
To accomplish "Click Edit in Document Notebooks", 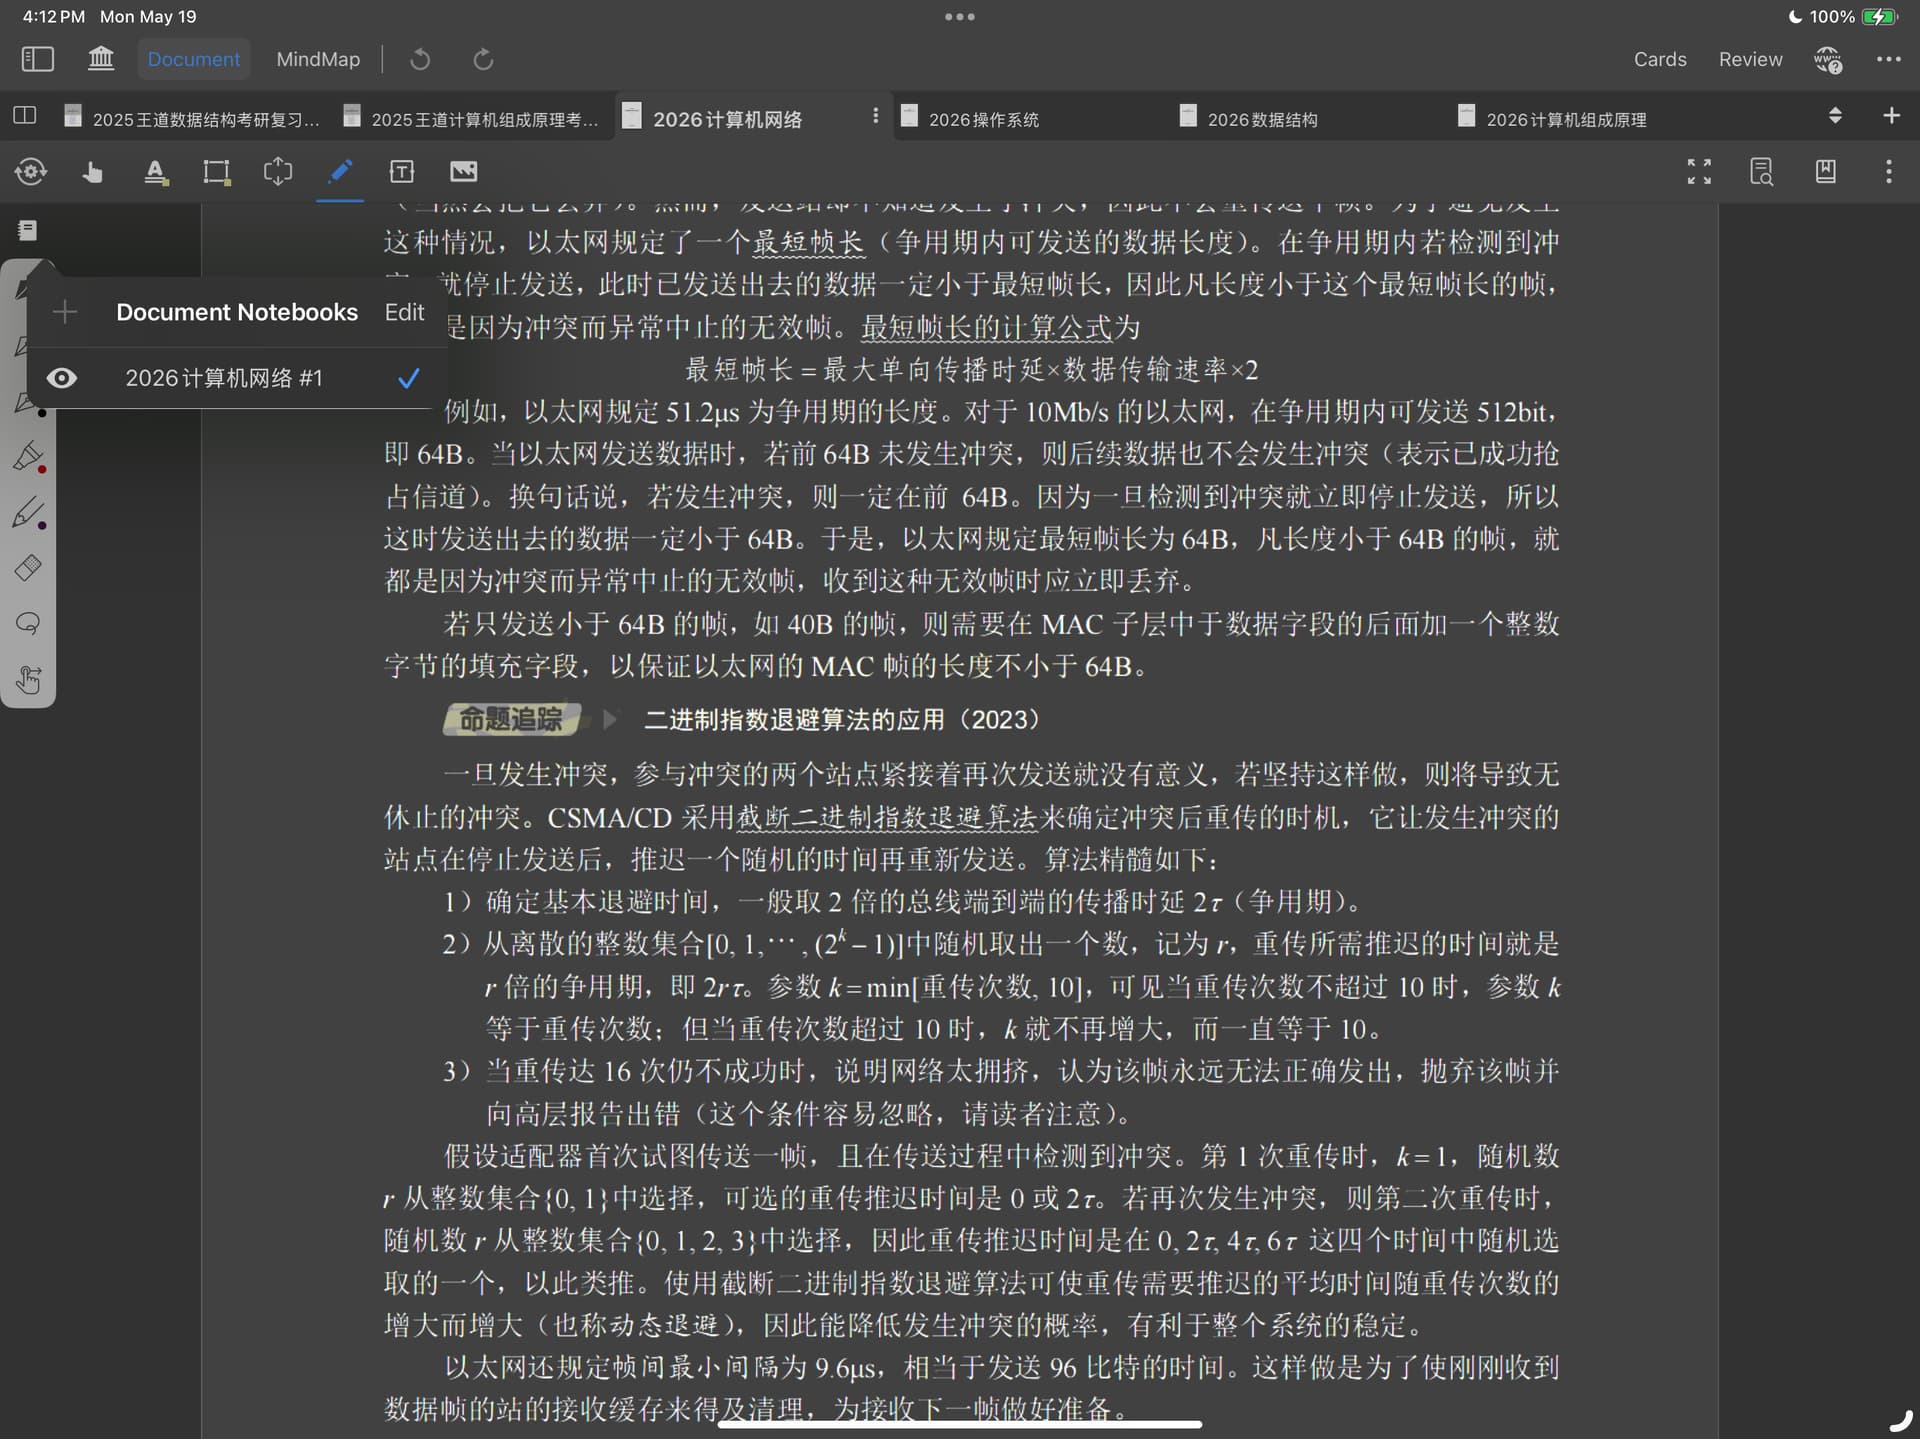I will coord(404,312).
